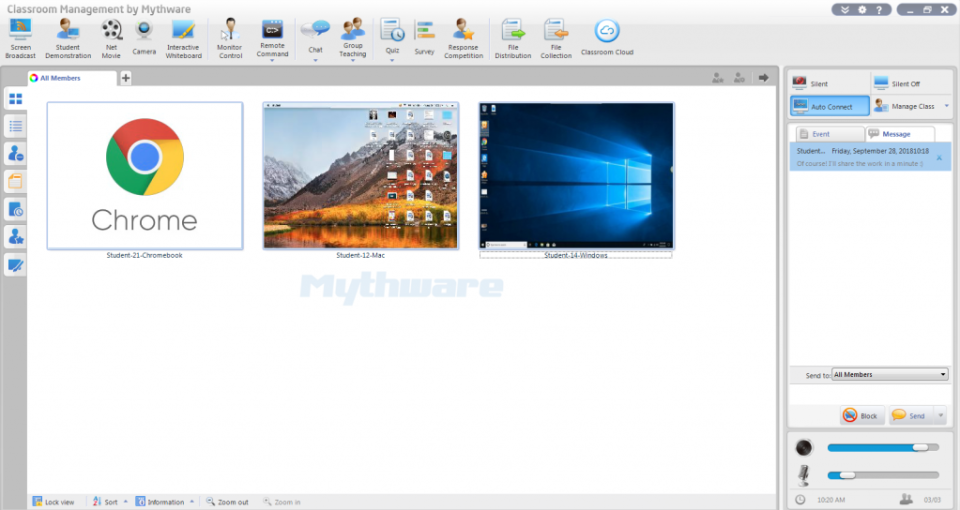
Task: Click the sidebar person-with-minus icon
Action: tap(15, 154)
